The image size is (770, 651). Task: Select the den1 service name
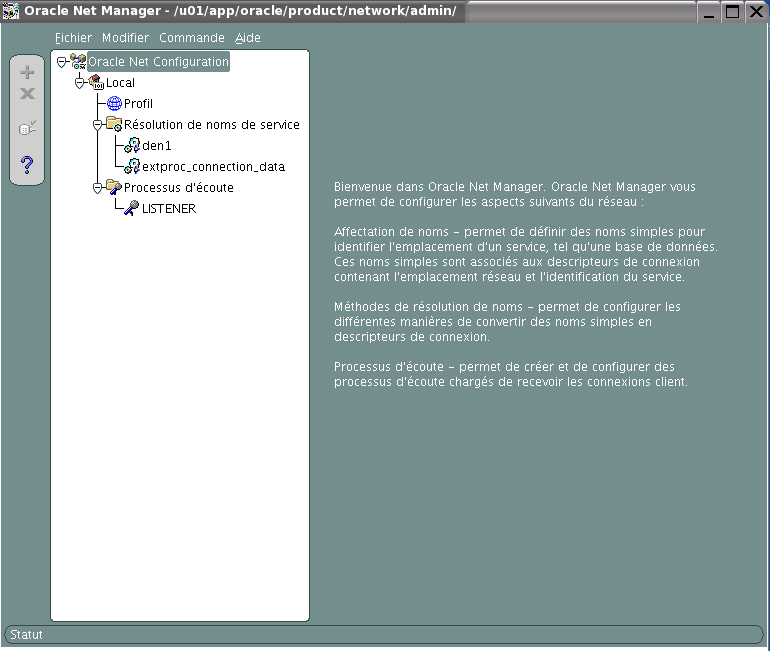pos(157,146)
